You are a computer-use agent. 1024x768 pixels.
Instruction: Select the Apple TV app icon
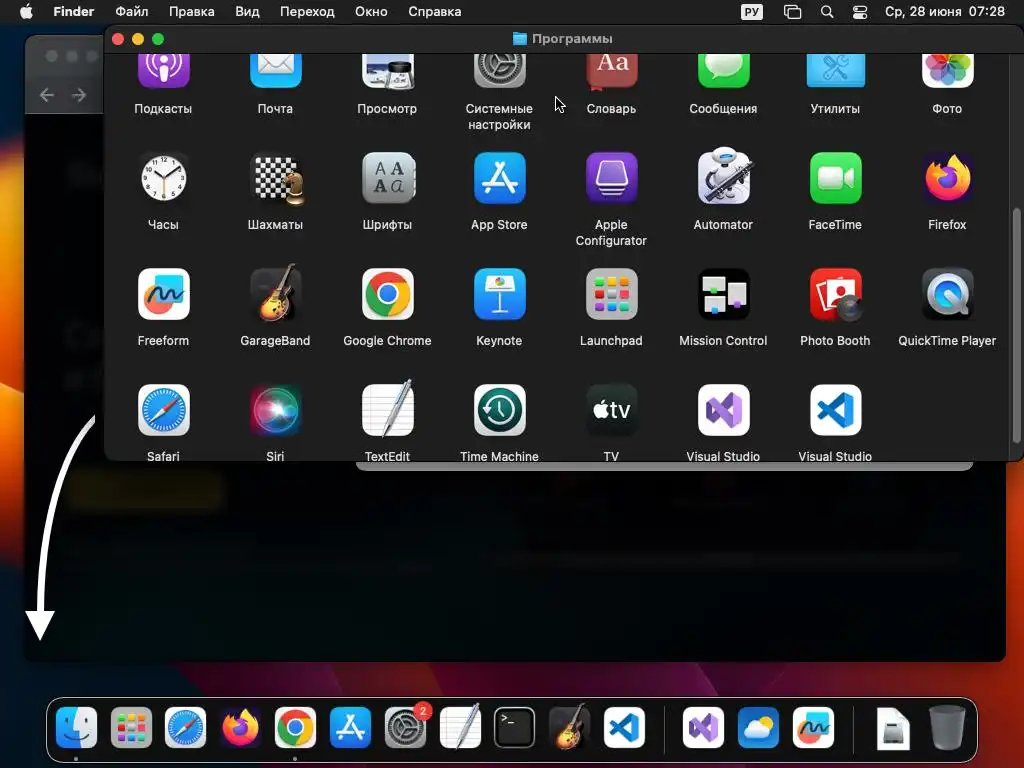point(611,410)
